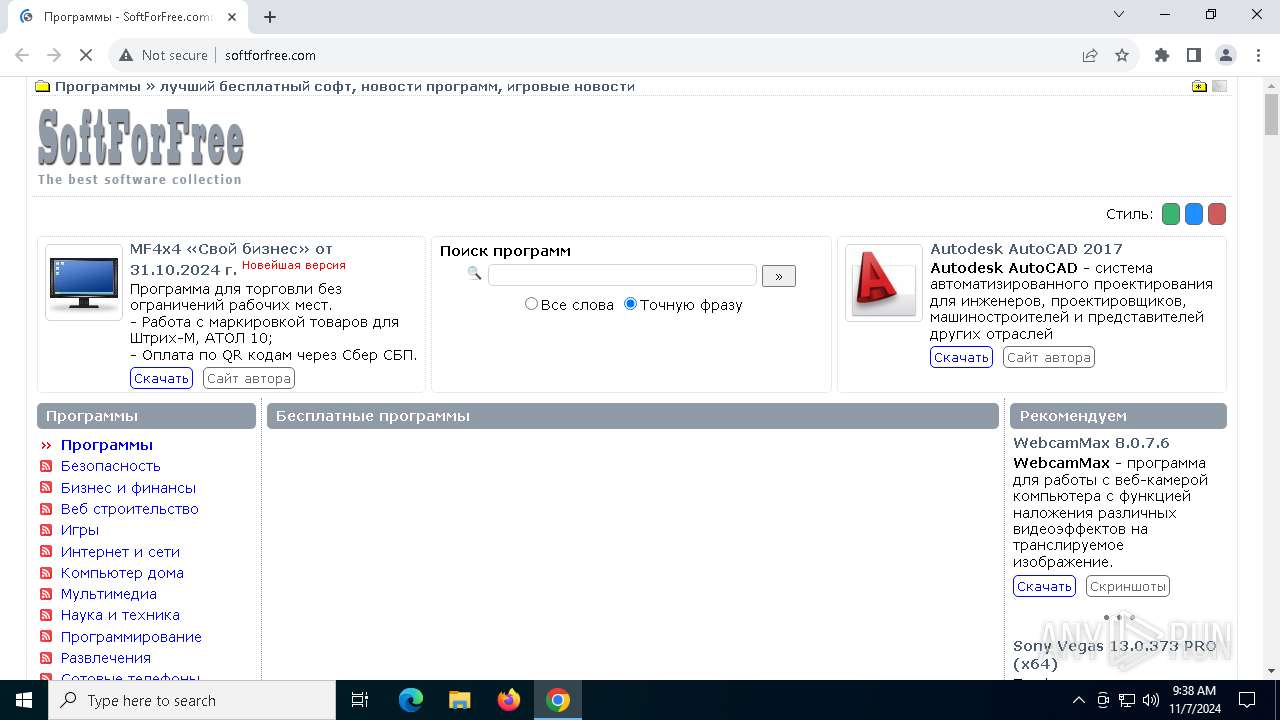This screenshot has height=720, width=1280.
Task: Open the Мультимедиа category
Action: pyautogui.click(x=109, y=594)
